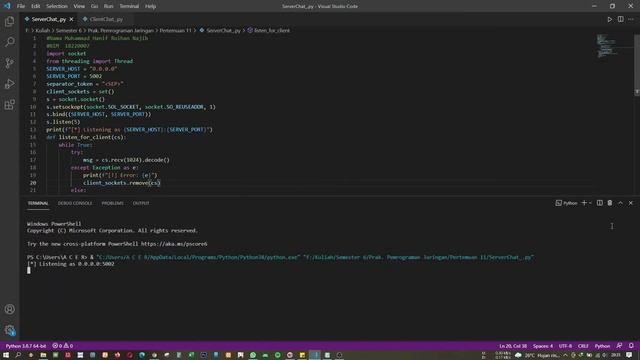Click line number 20 in gutter
The height and width of the screenshot is (360, 640).
click(33, 183)
